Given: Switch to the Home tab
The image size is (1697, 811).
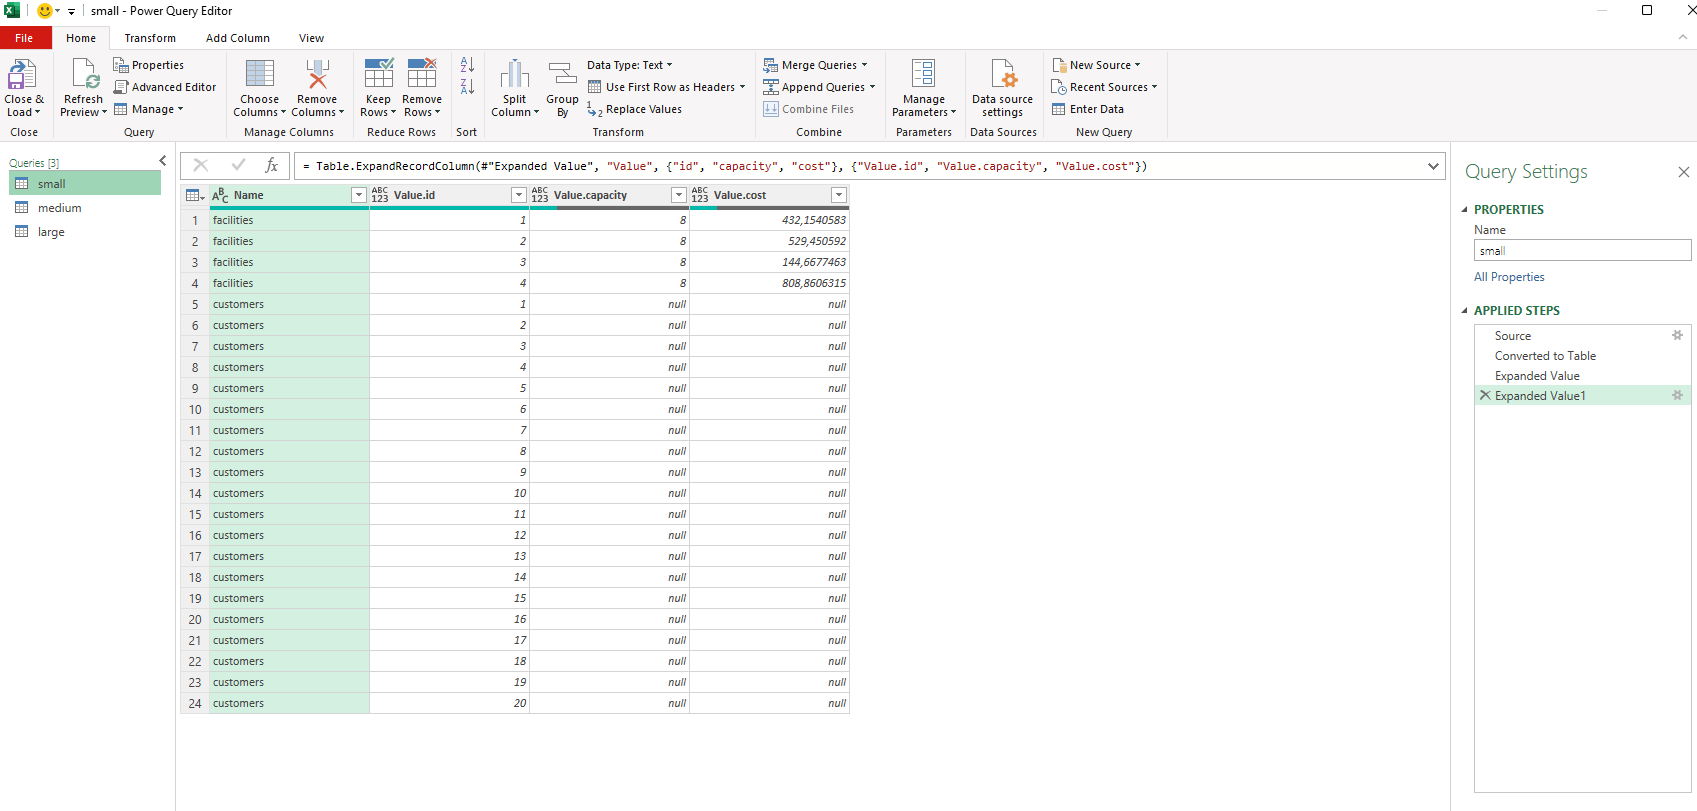Looking at the screenshot, I should coord(81,38).
